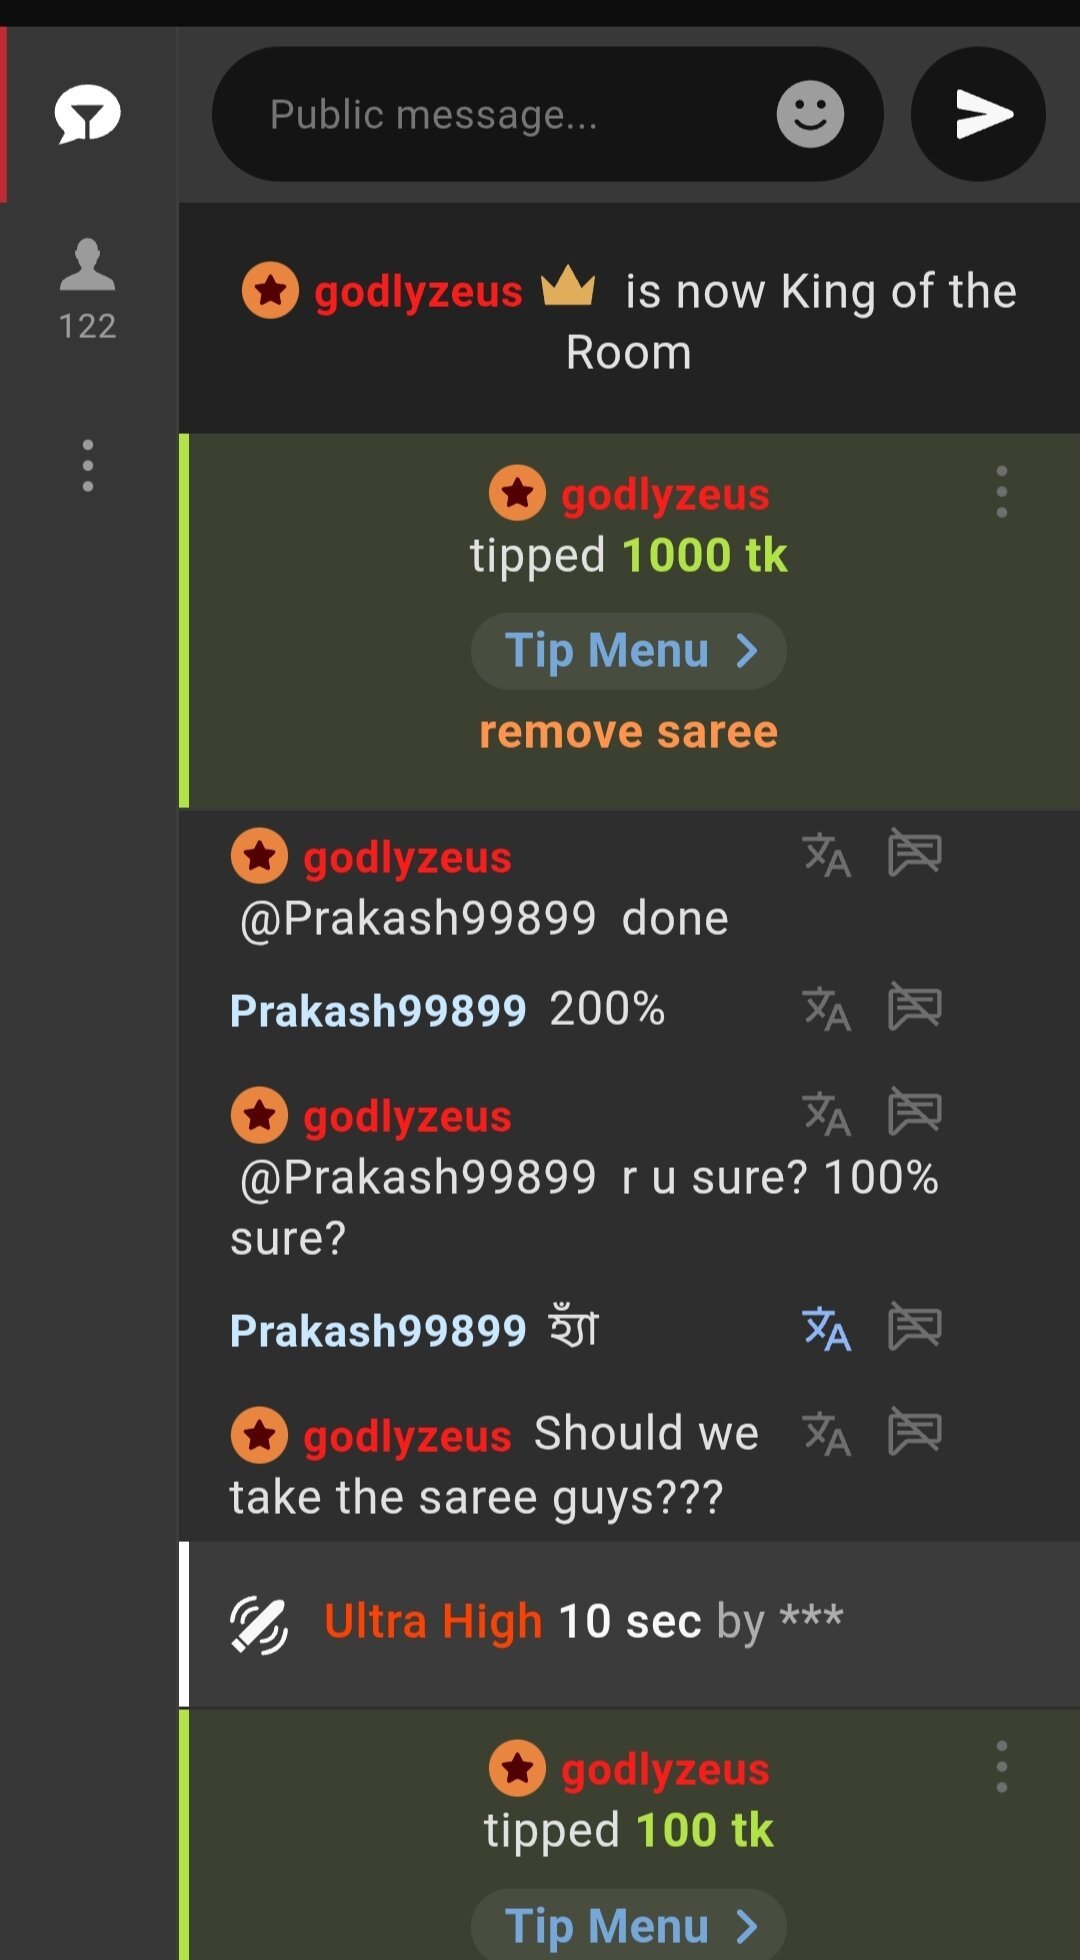Open godlyzeus profile from King of Room
1080x1960 pixels.
[418, 292]
